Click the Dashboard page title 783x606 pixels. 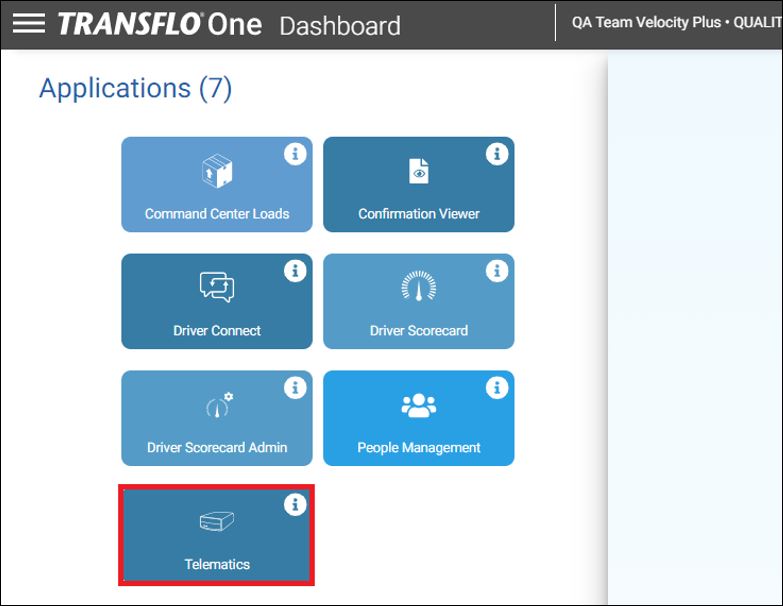coord(340,26)
